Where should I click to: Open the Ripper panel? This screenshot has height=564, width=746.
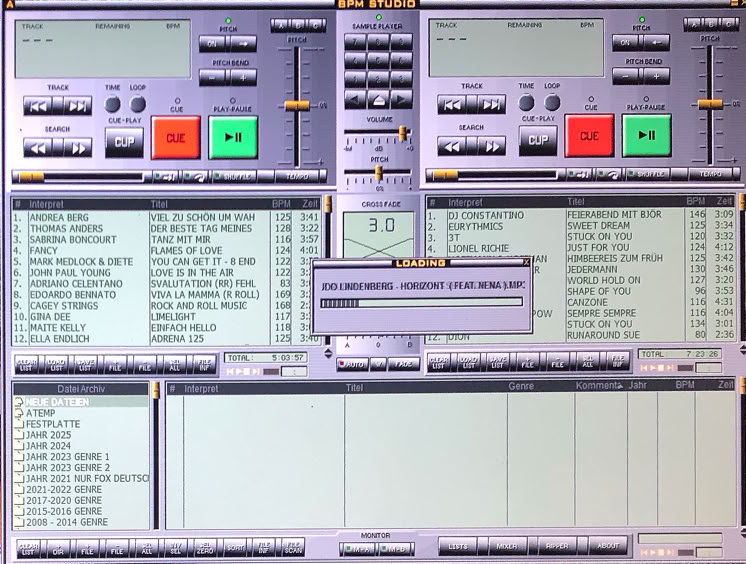pyautogui.click(x=555, y=546)
